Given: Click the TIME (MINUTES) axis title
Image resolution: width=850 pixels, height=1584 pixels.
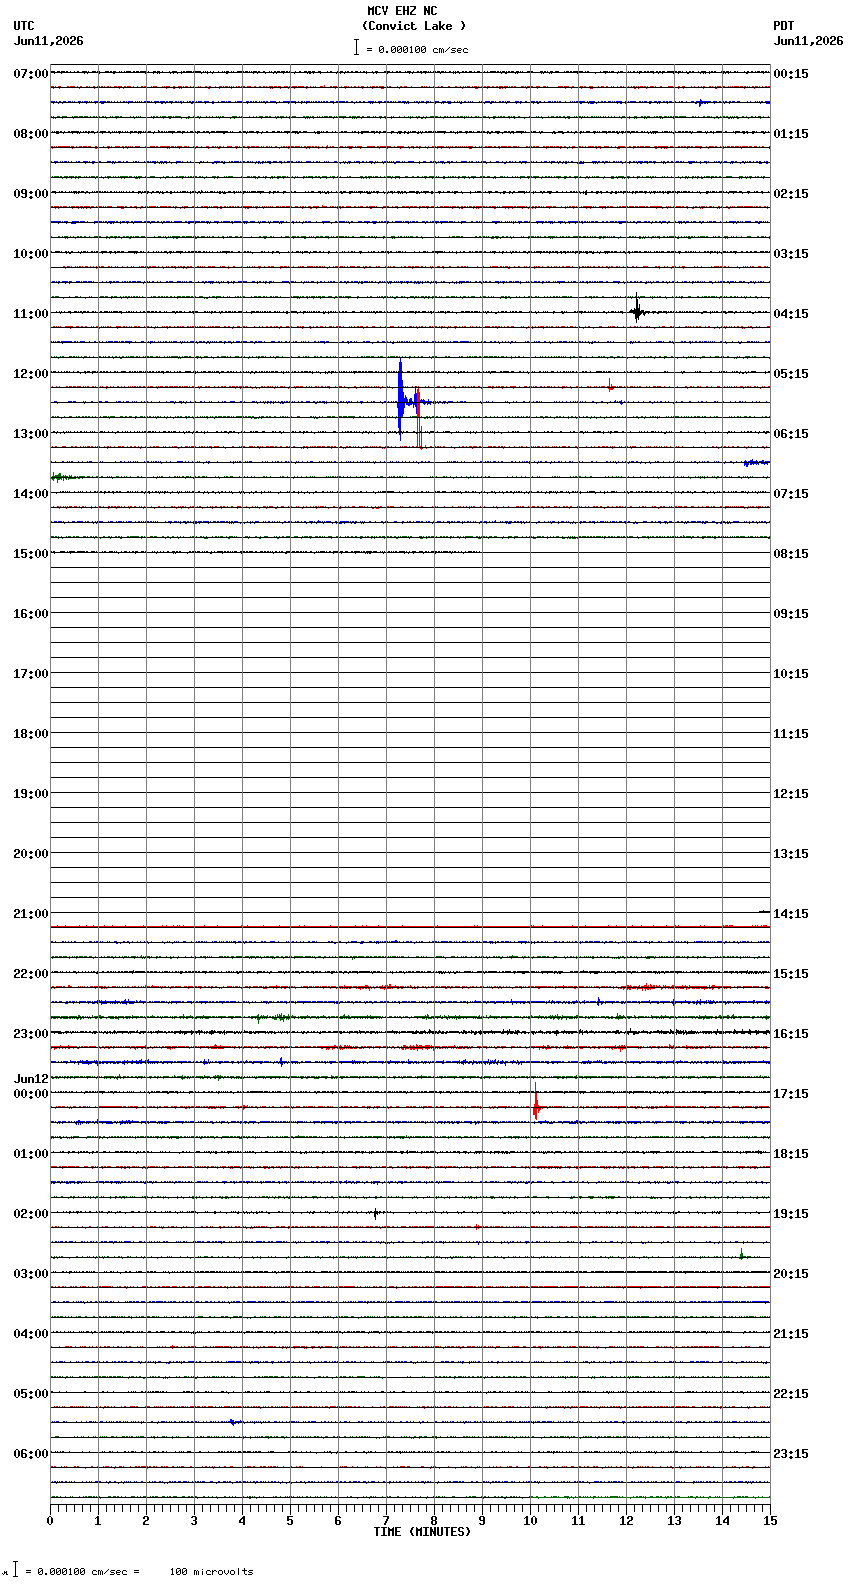Looking at the screenshot, I should [422, 1532].
